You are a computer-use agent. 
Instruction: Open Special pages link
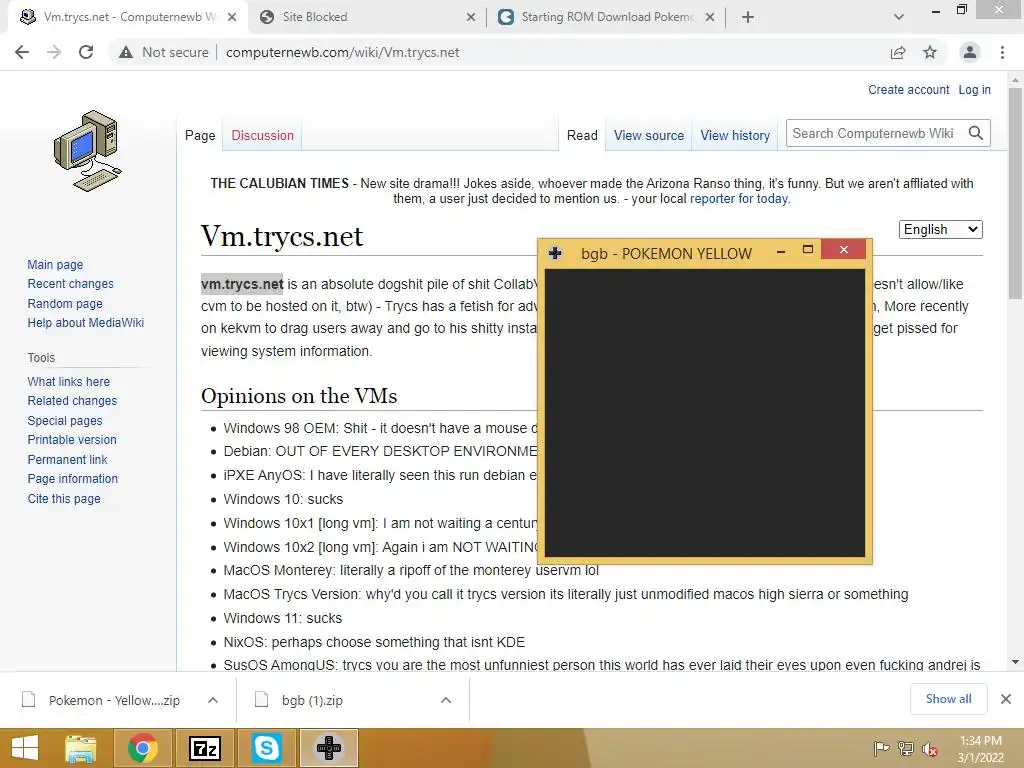(x=65, y=421)
